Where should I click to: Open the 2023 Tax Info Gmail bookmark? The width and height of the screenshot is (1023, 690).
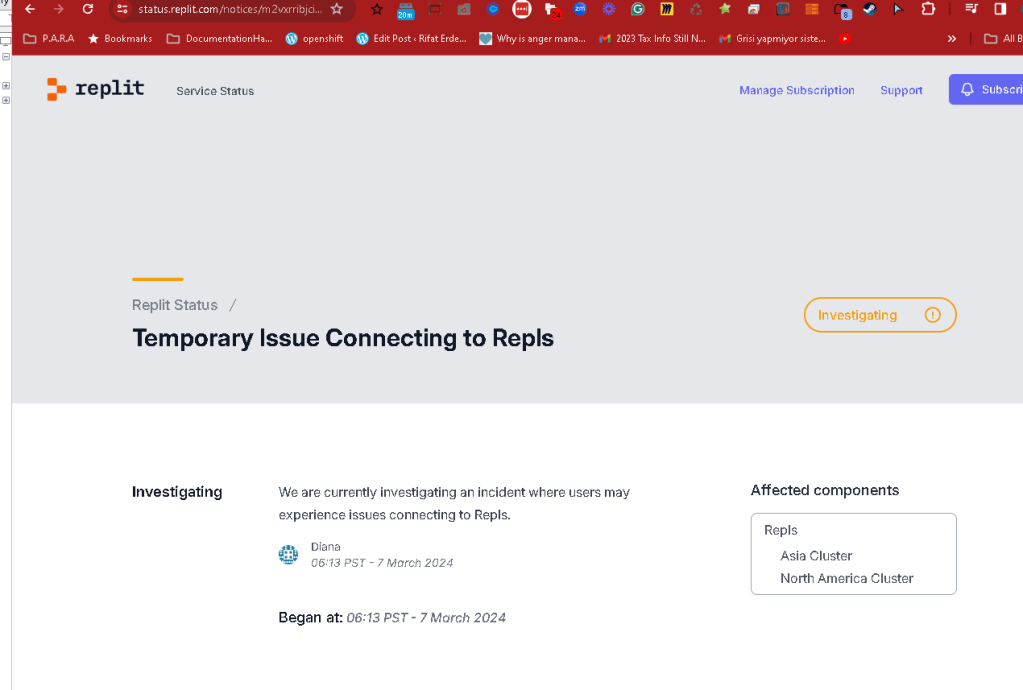(x=652, y=38)
